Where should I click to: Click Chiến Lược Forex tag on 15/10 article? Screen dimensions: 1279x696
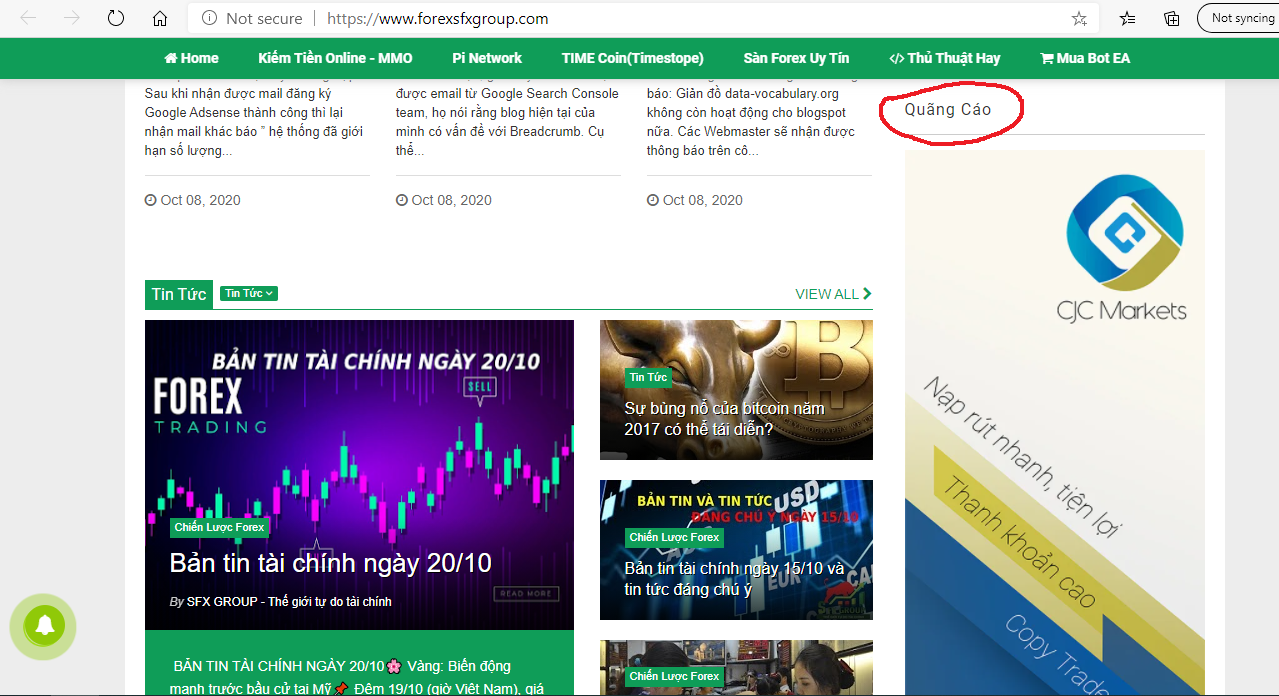pyautogui.click(x=675, y=537)
